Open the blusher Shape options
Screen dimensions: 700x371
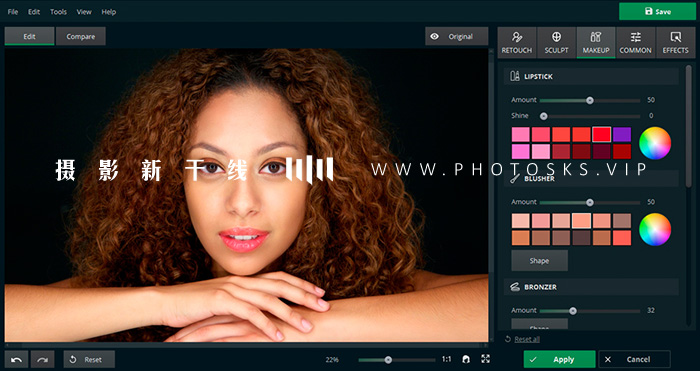(539, 261)
